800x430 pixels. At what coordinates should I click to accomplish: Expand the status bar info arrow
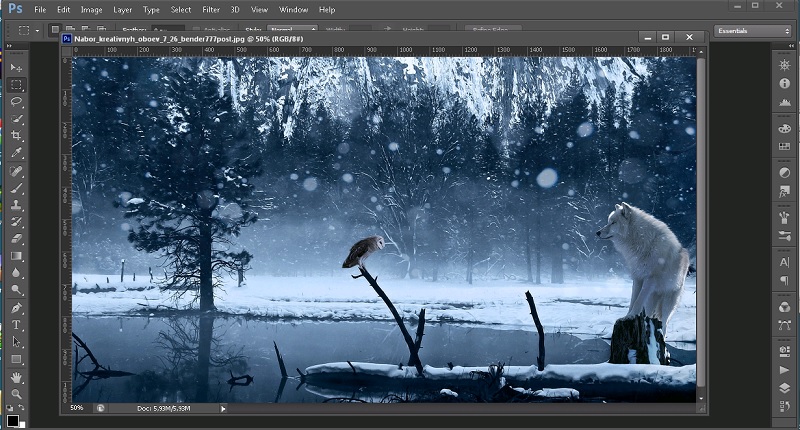(223, 408)
